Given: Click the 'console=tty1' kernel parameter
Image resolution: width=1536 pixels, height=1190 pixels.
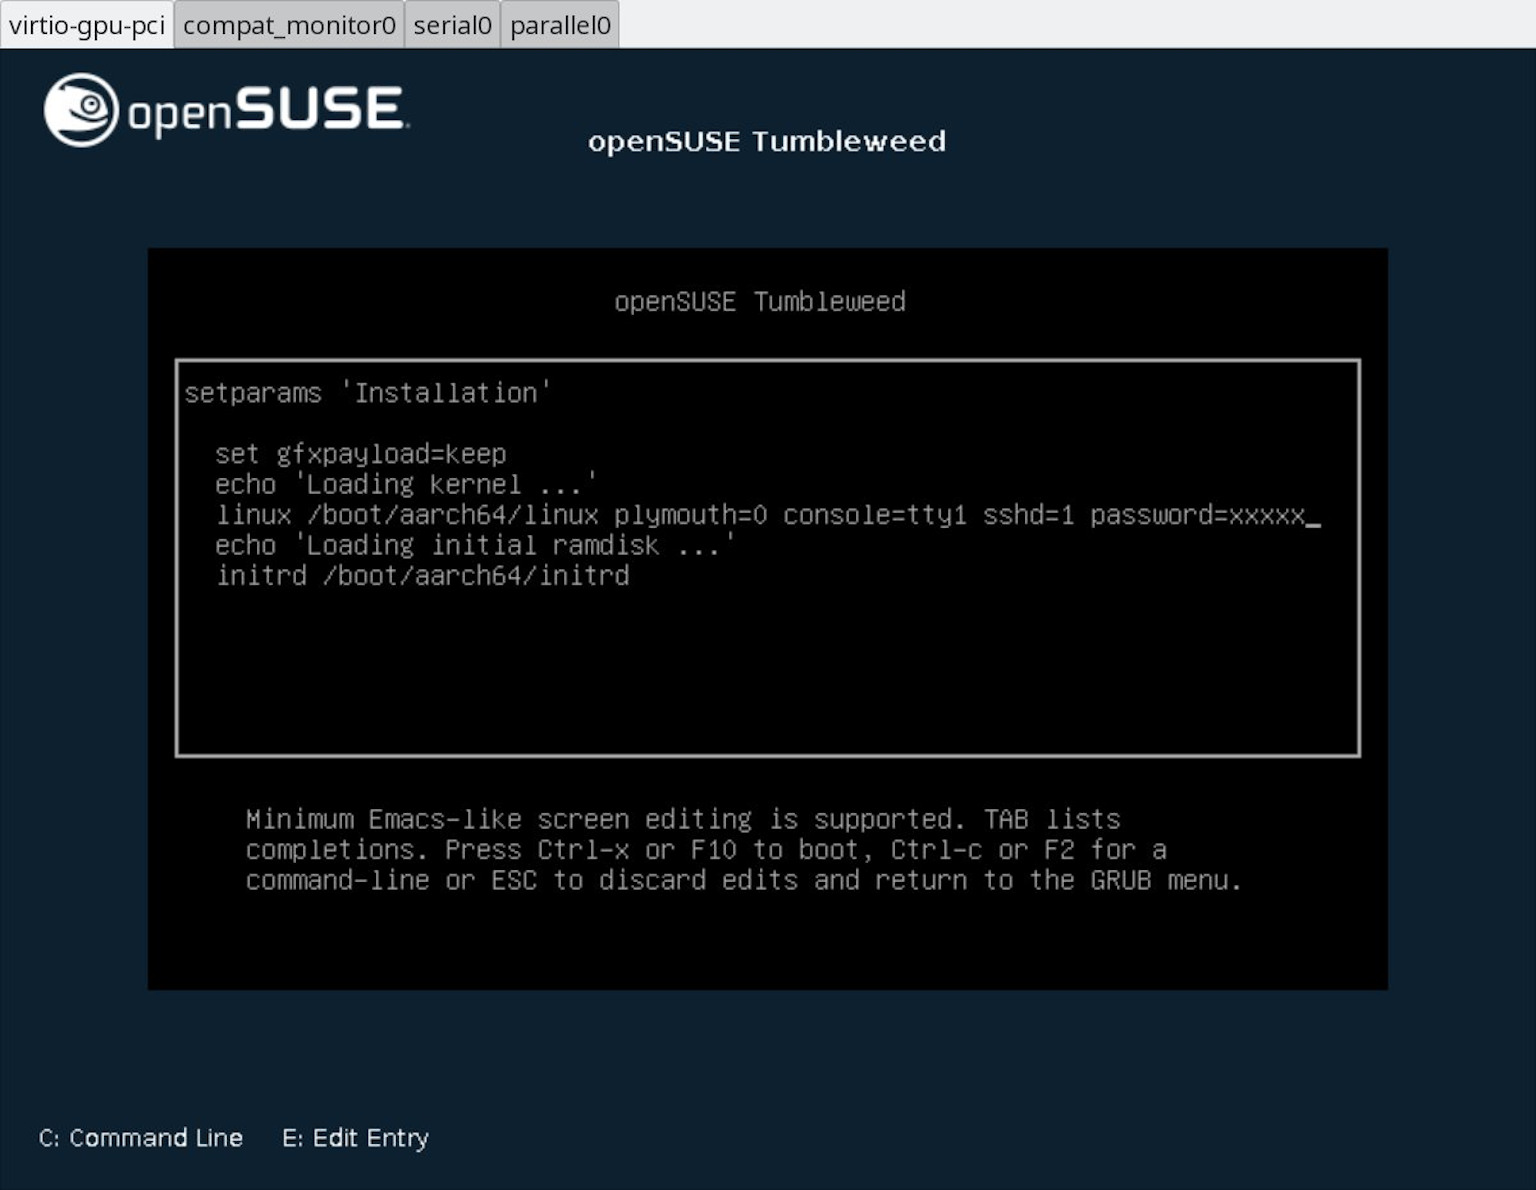Looking at the screenshot, I should (x=875, y=515).
